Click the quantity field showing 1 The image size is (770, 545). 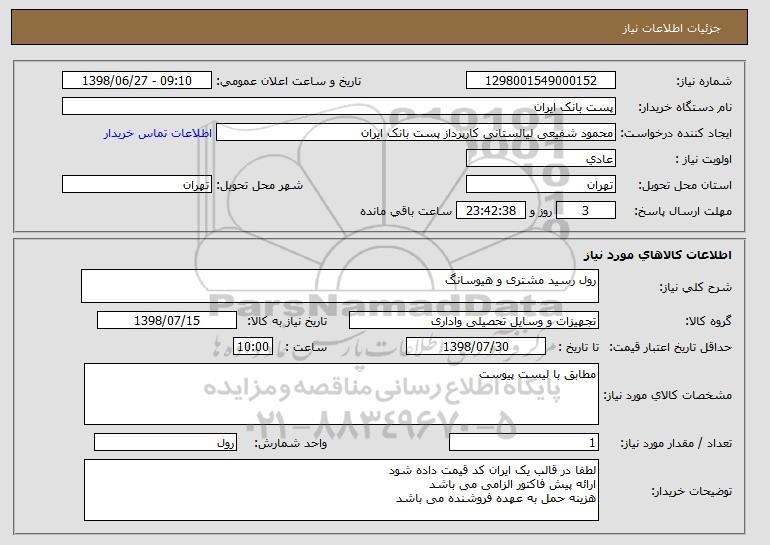[524, 442]
